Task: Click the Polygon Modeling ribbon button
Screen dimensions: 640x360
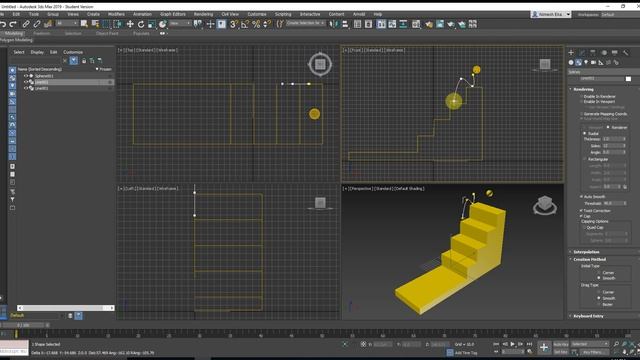Action: [x=16, y=40]
